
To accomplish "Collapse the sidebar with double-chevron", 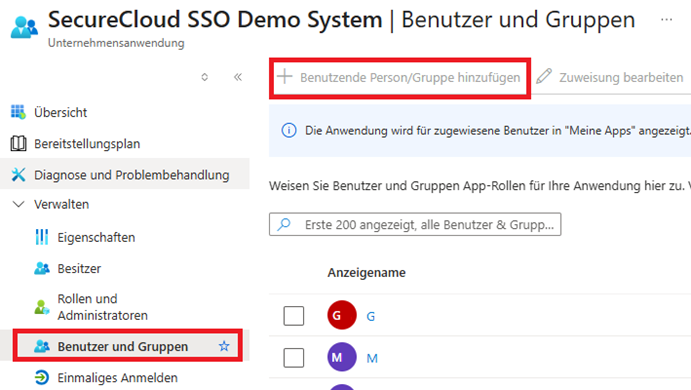I will 238,77.
